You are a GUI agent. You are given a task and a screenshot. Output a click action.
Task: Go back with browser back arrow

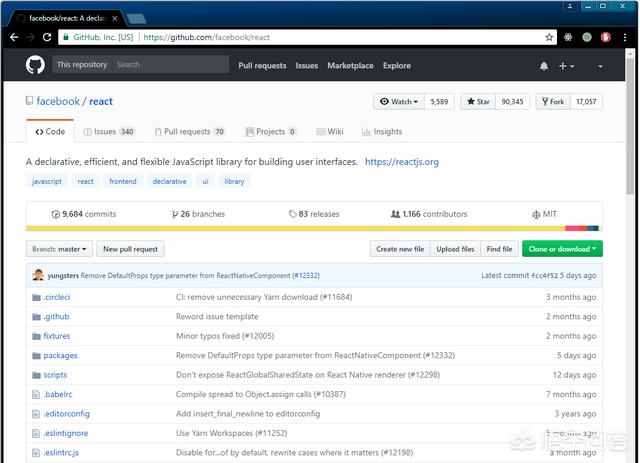pos(14,37)
